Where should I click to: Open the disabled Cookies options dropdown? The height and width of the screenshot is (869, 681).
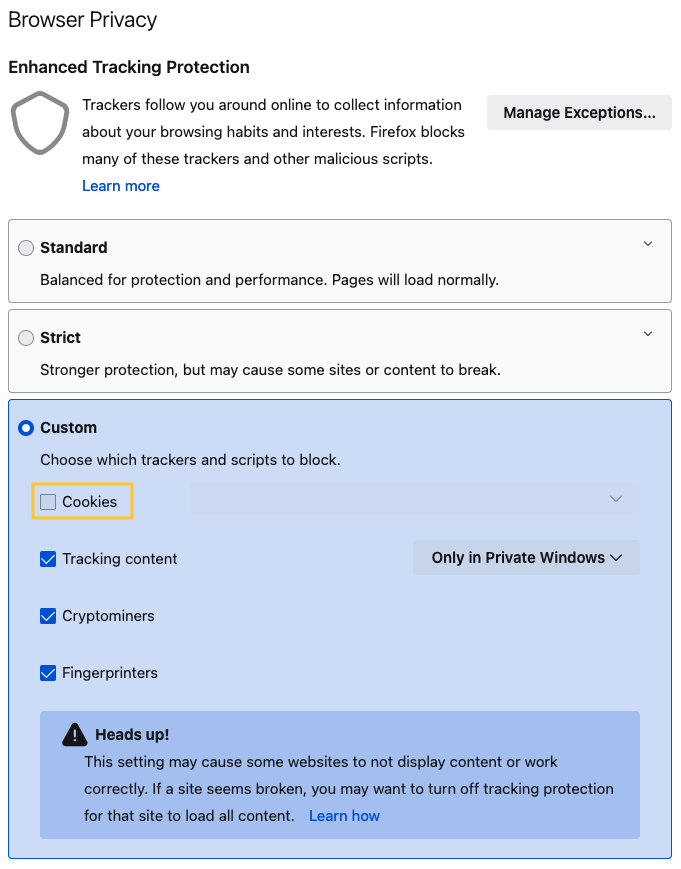click(414, 499)
